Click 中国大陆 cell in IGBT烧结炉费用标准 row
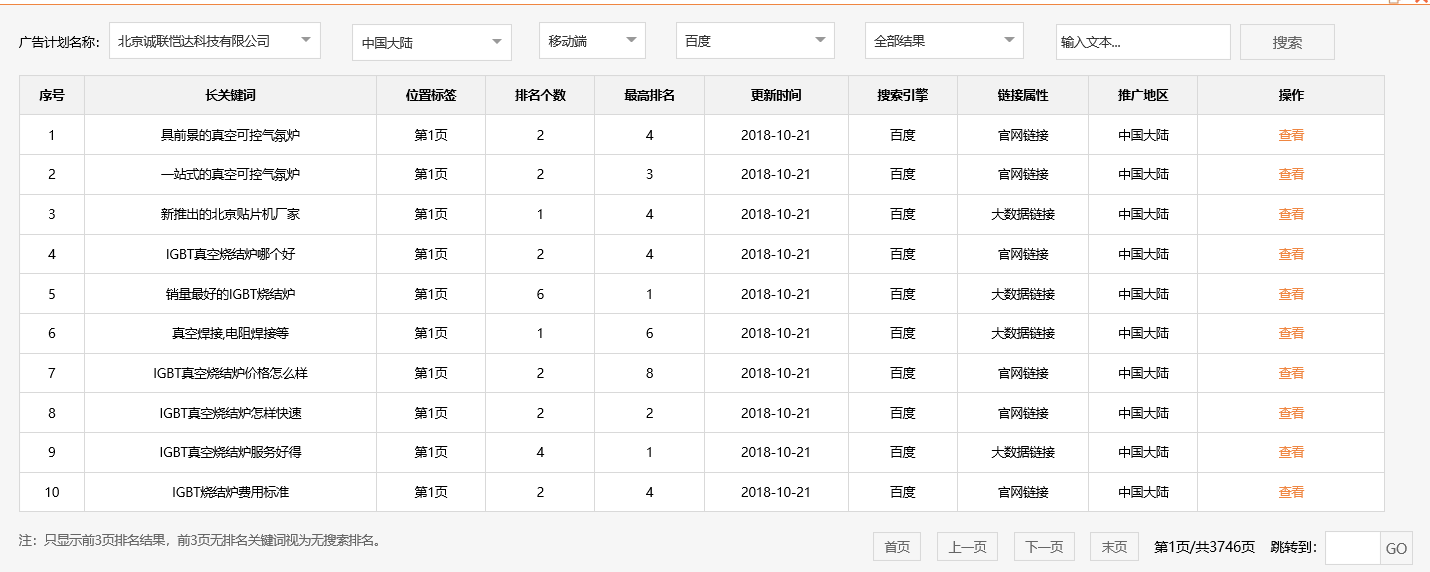1430x572 pixels. click(x=1143, y=492)
